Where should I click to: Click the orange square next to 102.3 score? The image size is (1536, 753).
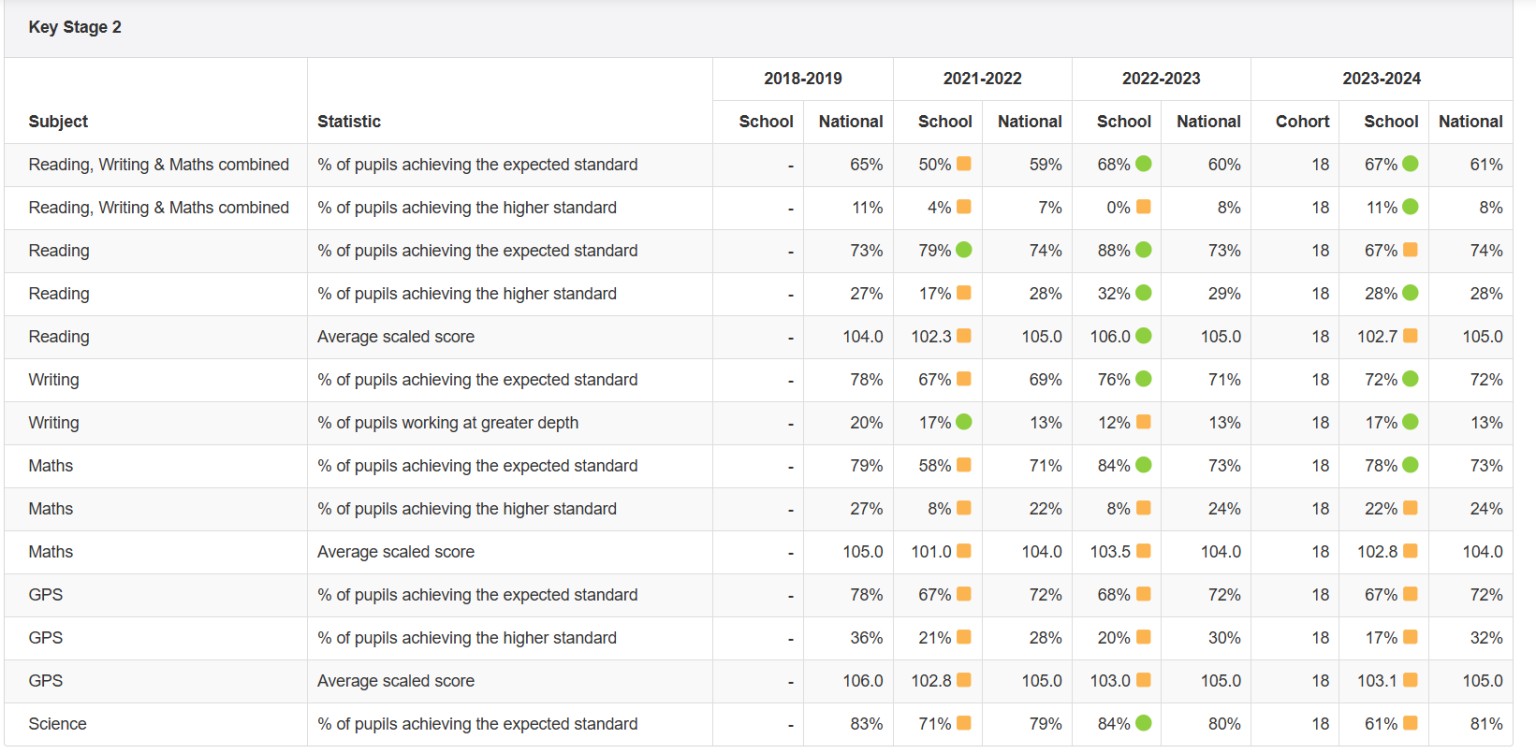click(x=964, y=336)
